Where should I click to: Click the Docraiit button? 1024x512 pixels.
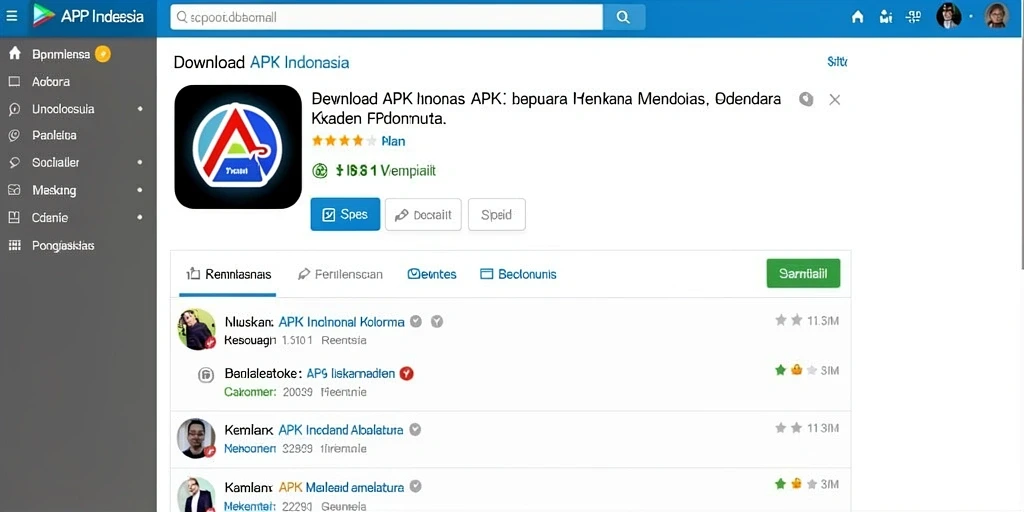(423, 214)
